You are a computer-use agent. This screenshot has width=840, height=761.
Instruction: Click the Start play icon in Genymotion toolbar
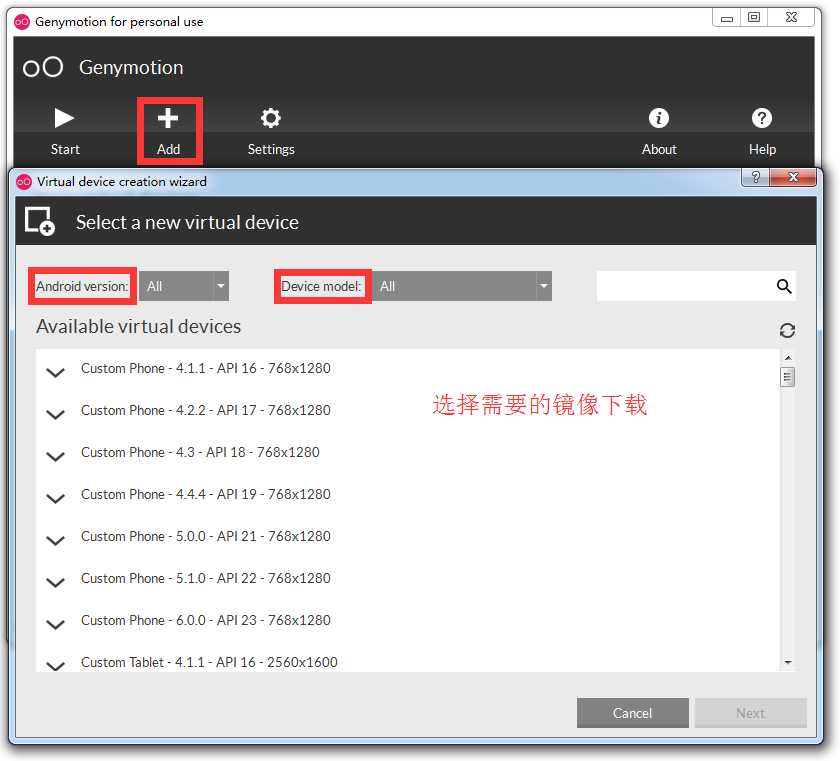[x=64, y=118]
